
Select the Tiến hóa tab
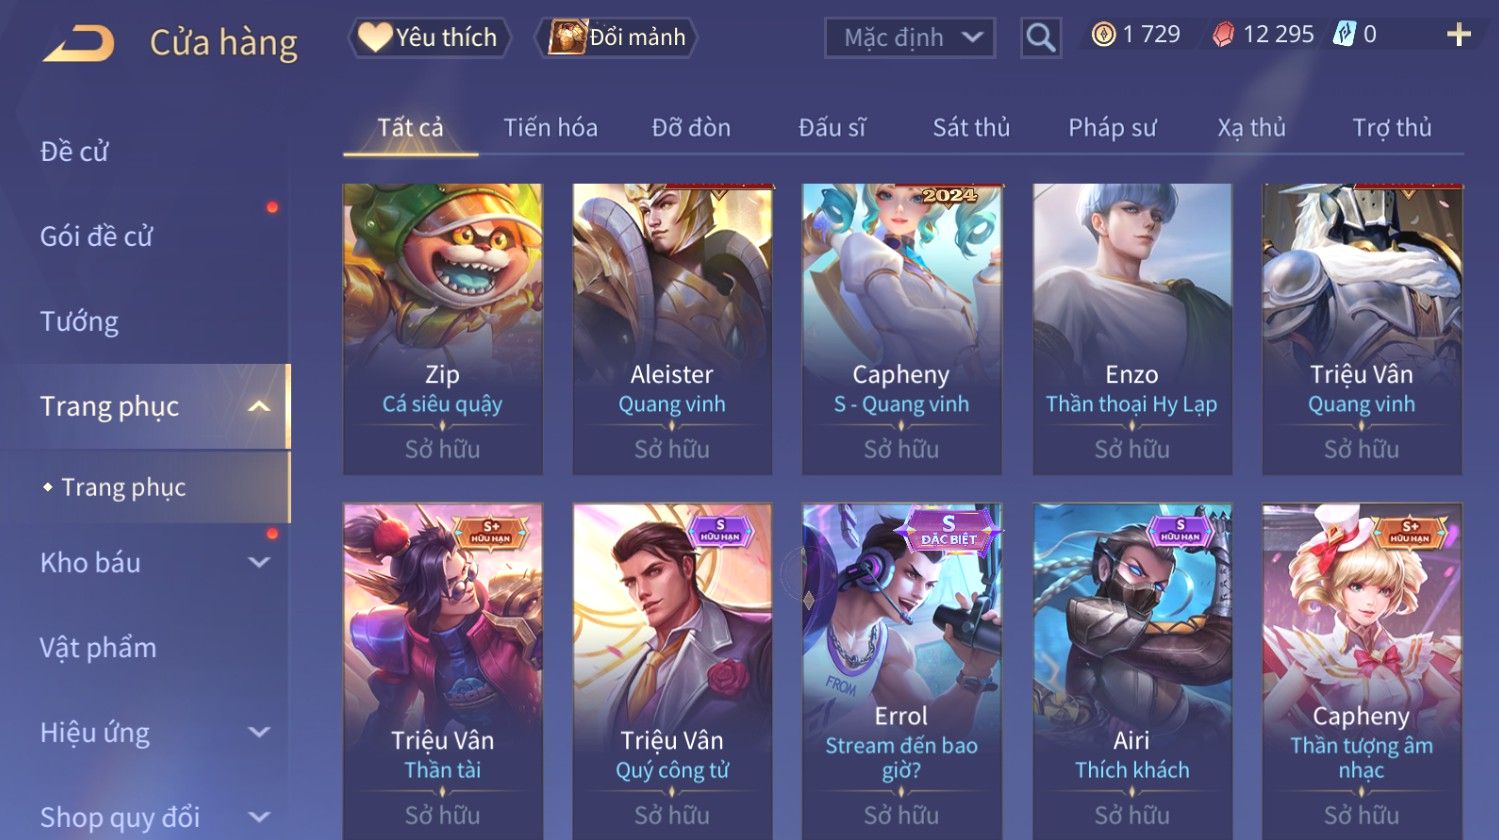[550, 128]
